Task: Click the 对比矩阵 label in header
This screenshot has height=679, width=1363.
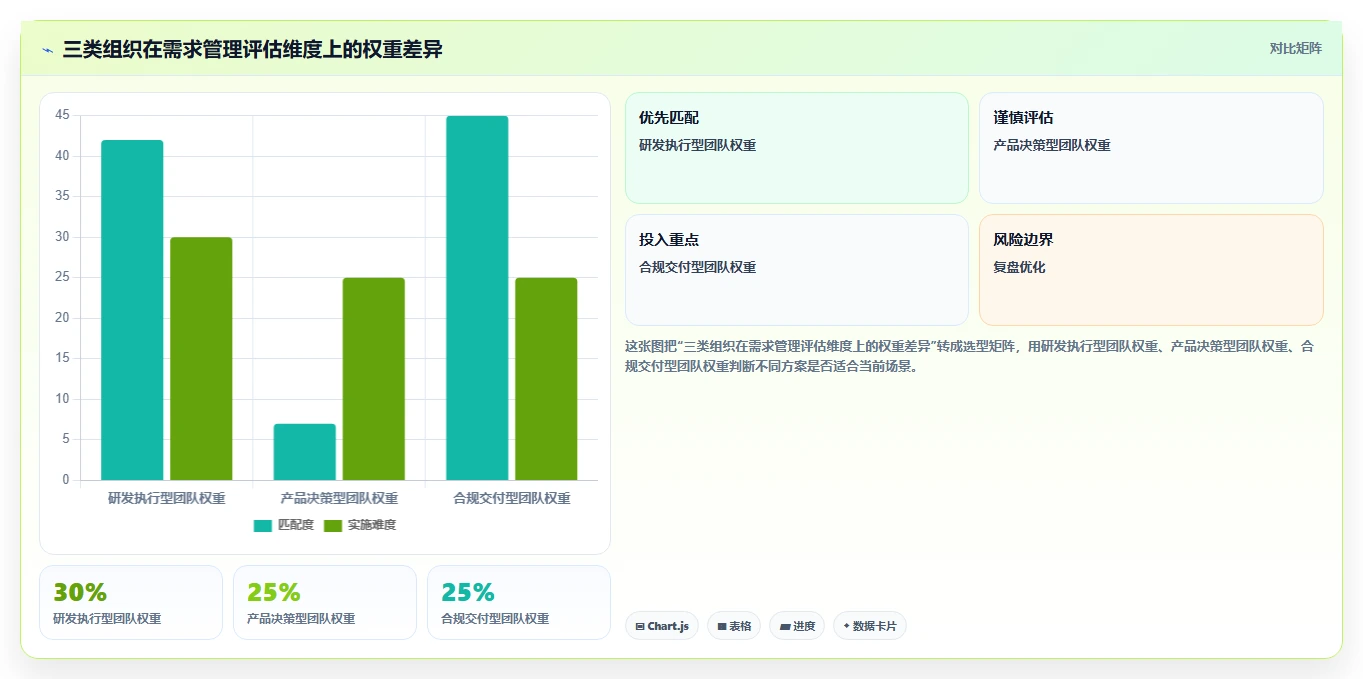Action: [1295, 49]
